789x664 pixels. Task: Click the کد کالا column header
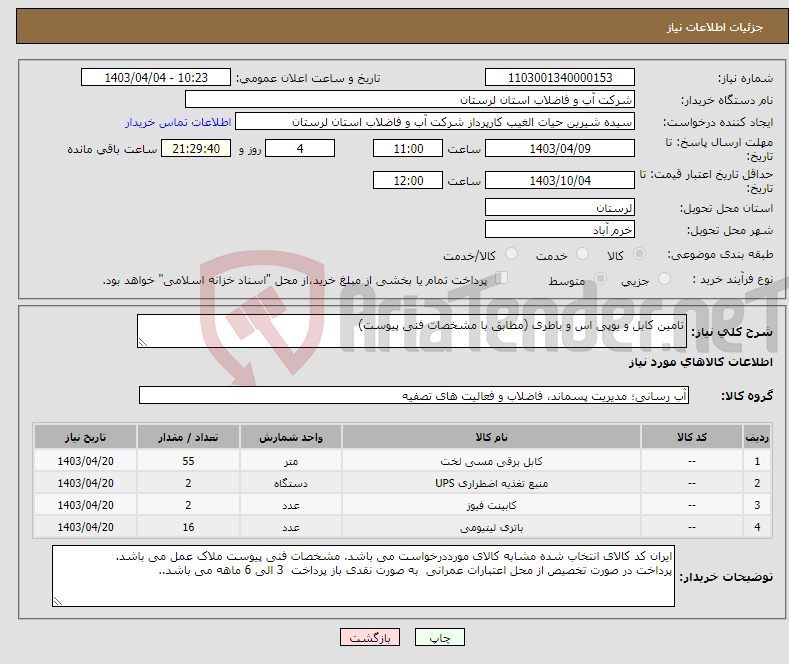click(x=692, y=437)
